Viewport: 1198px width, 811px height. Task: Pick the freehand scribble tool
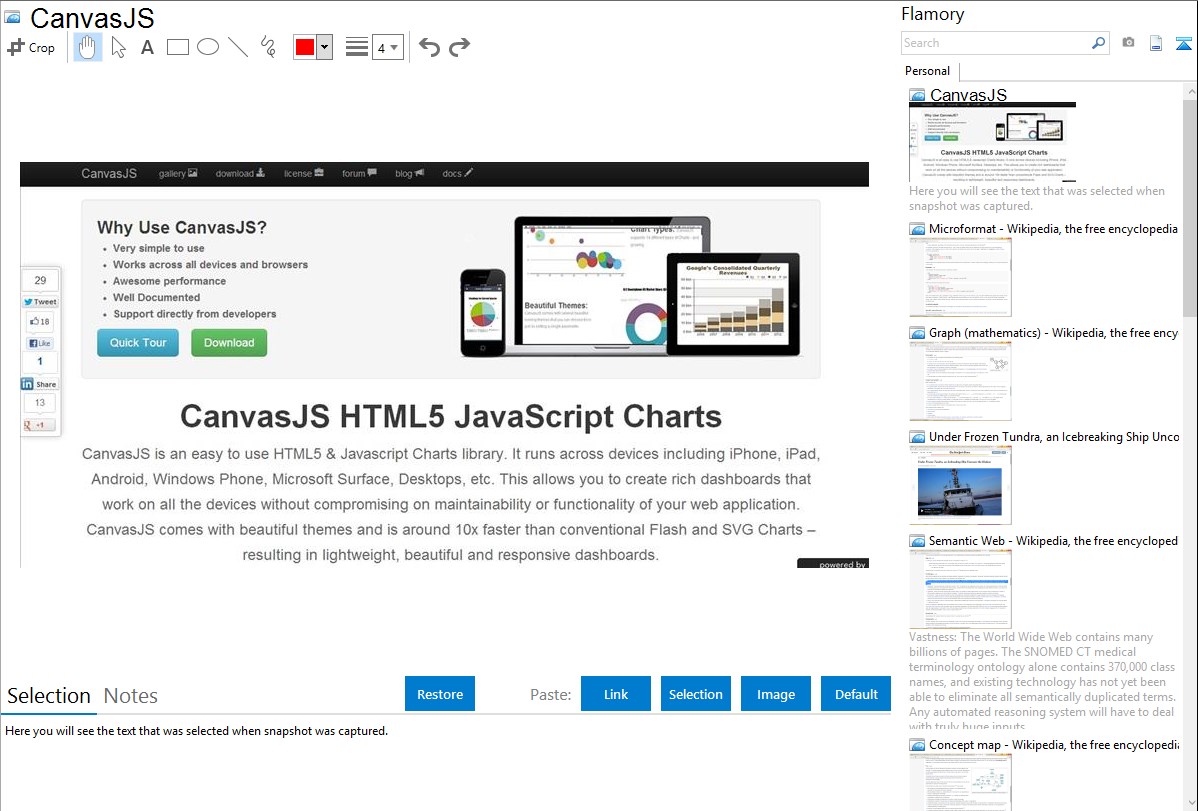tap(268, 47)
